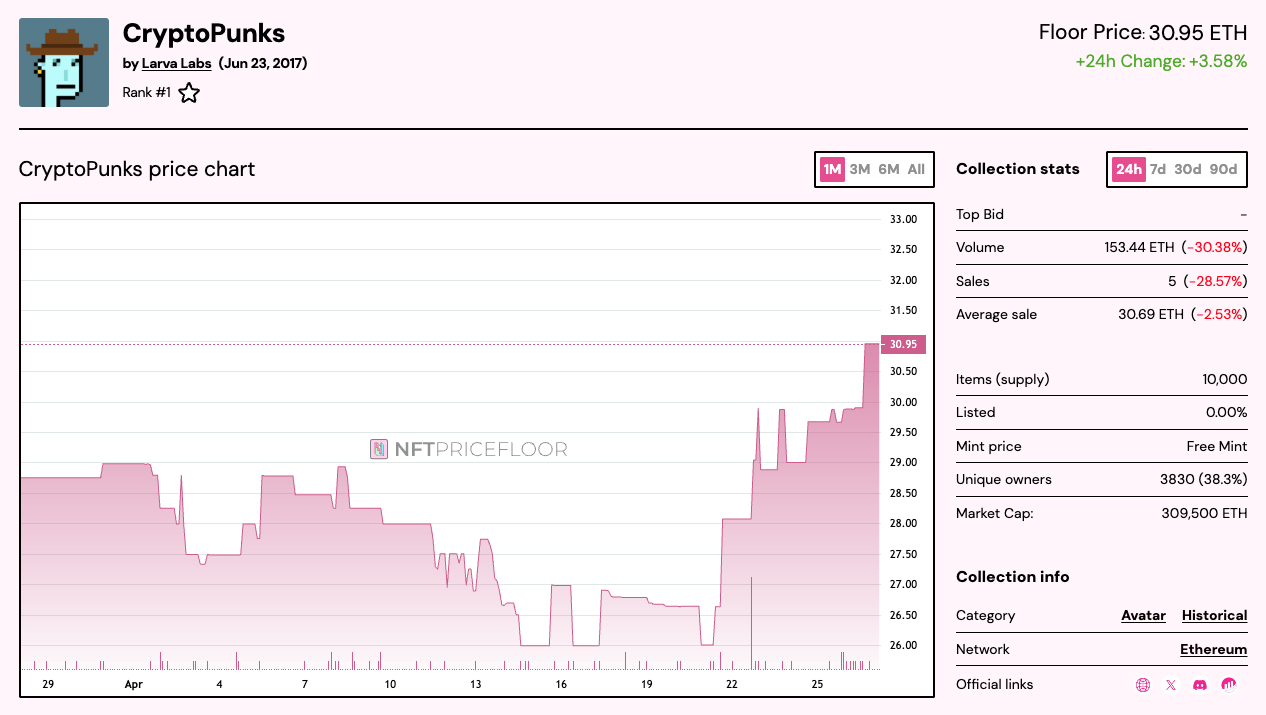Screen dimensions: 1266x715
Task: Switch chart range to 3M
Action: tap(860, 169)
